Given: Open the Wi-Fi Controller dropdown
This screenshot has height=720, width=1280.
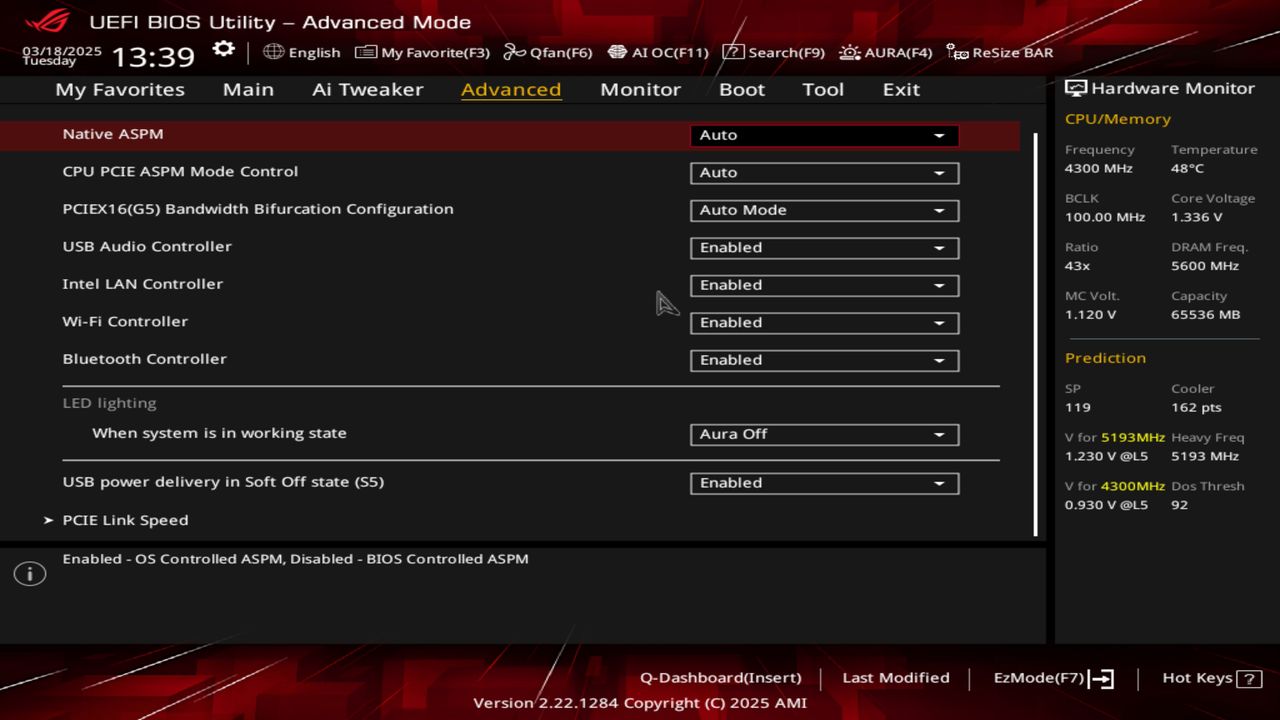Looking at the screenshot, I should [x=824, y=323].
